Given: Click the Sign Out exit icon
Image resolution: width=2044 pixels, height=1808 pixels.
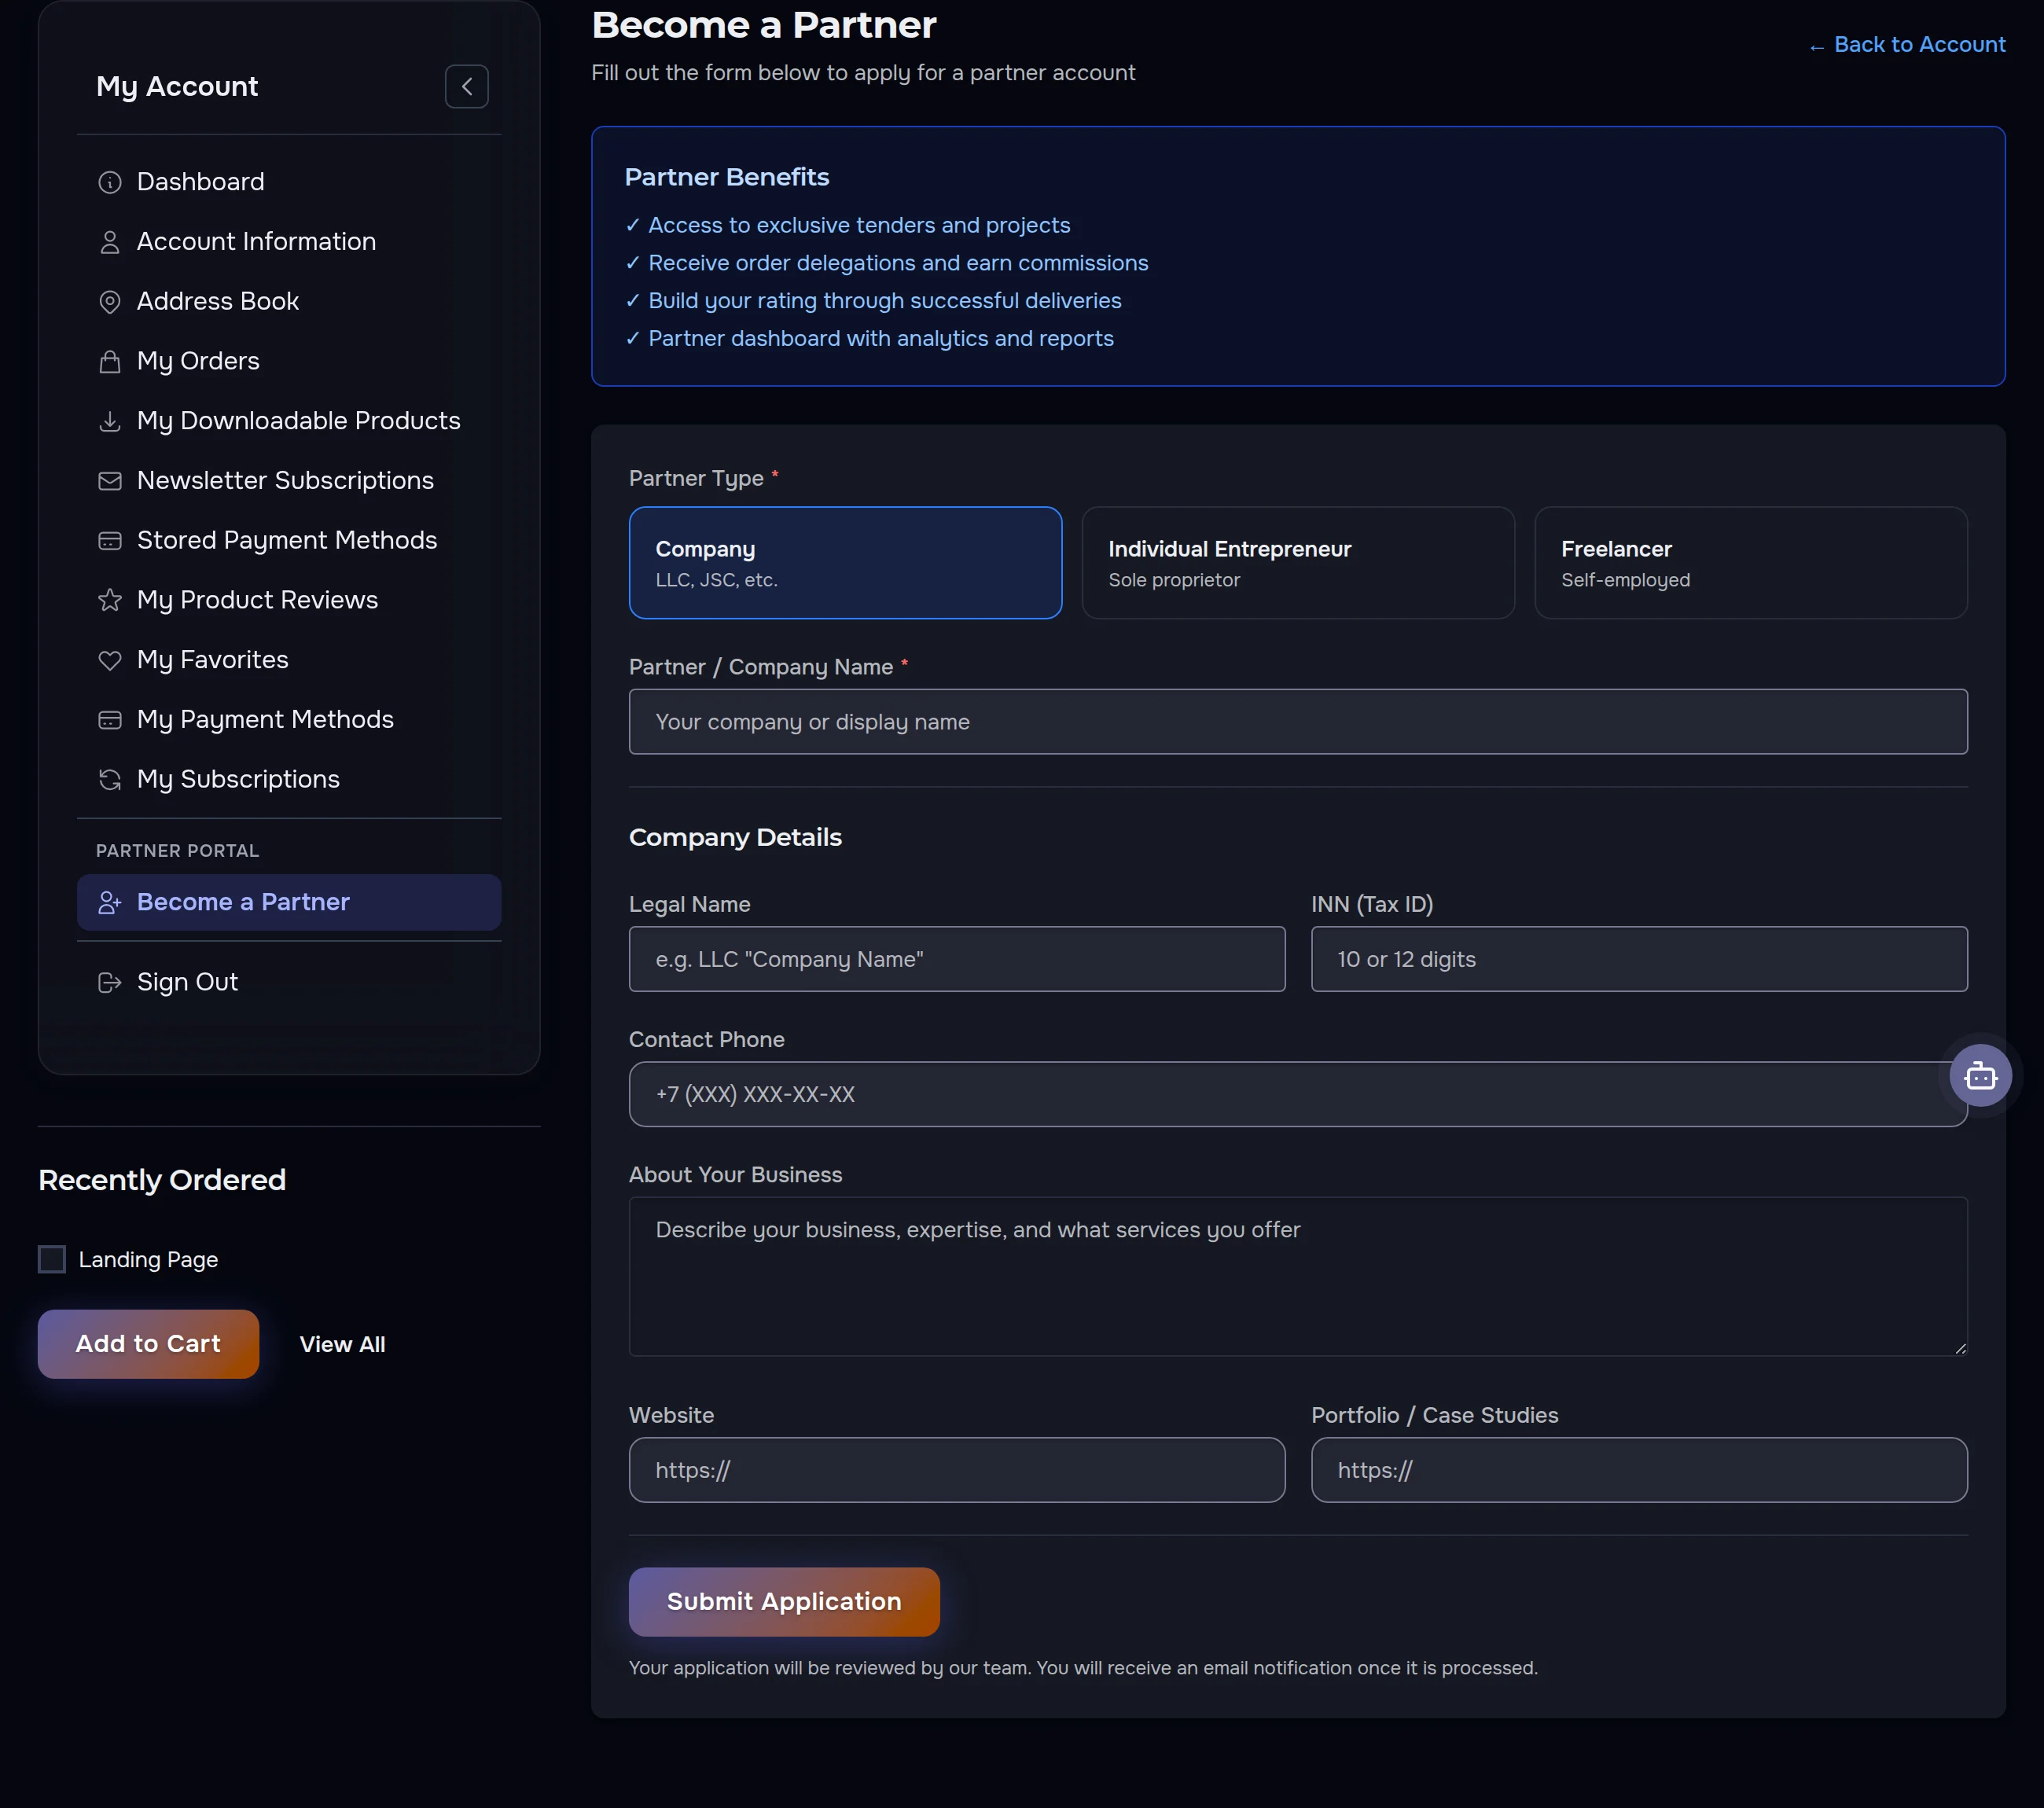Looking at the screenshot, I should coord(110,983).
